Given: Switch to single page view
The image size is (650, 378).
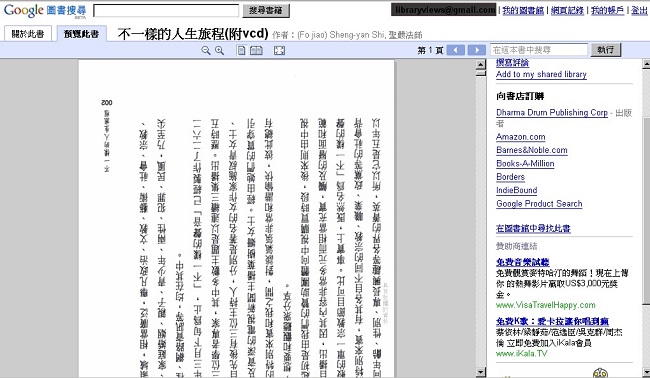Looking at the screenshot, I should tap(241, 50).
